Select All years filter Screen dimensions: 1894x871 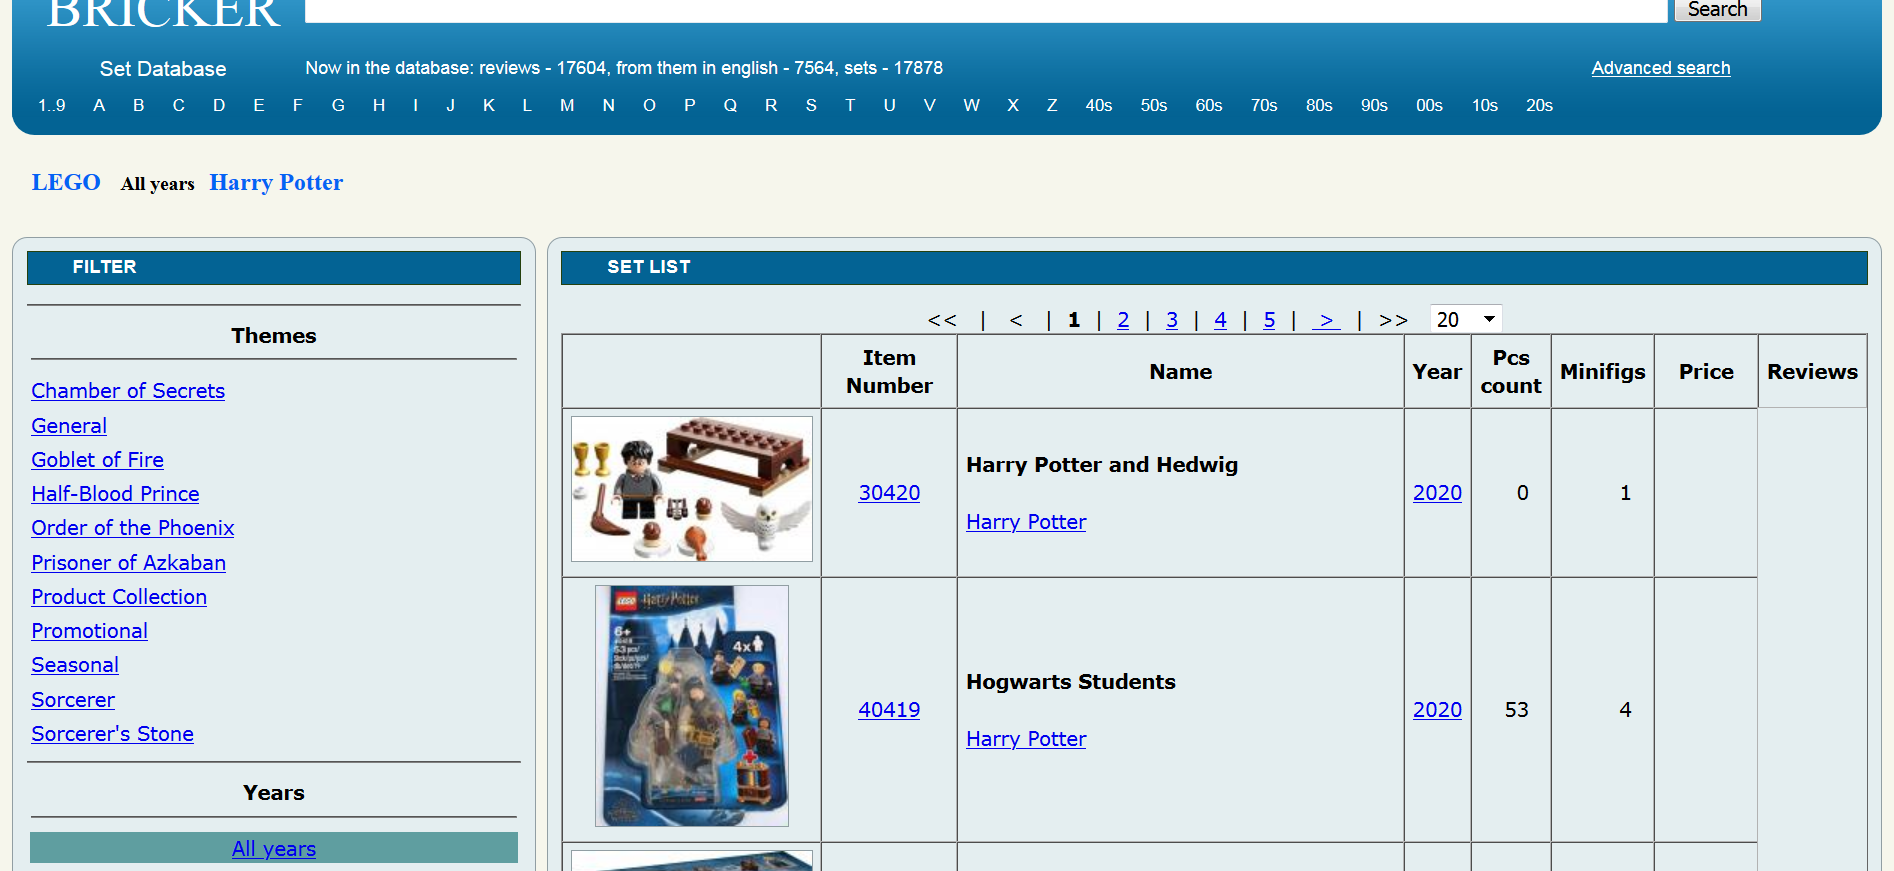274,849
